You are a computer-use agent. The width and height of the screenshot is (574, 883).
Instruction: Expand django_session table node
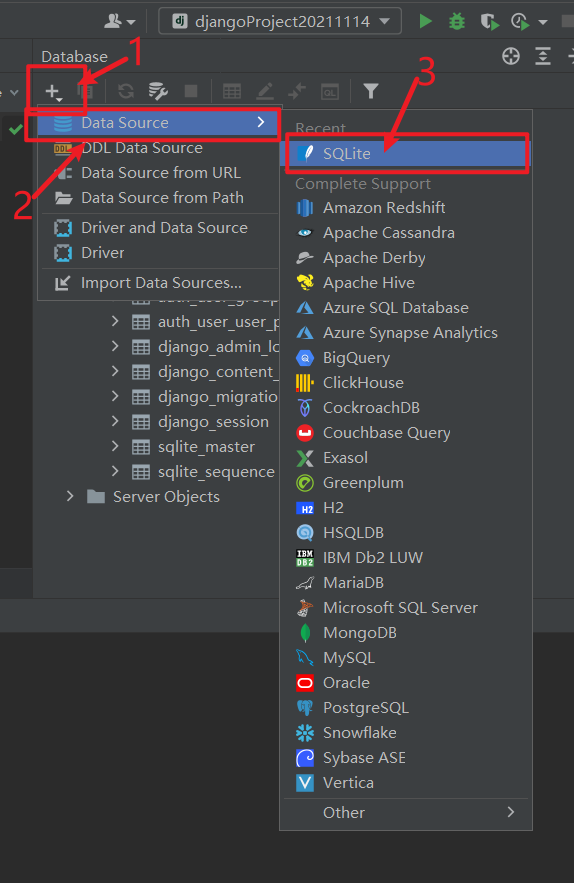coord(115,421)
